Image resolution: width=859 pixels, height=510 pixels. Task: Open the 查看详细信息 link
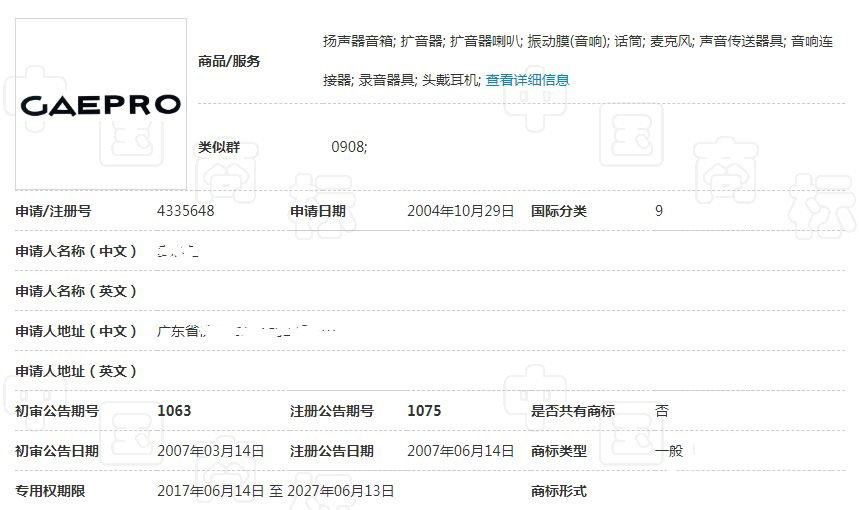[x=527, y=80]
